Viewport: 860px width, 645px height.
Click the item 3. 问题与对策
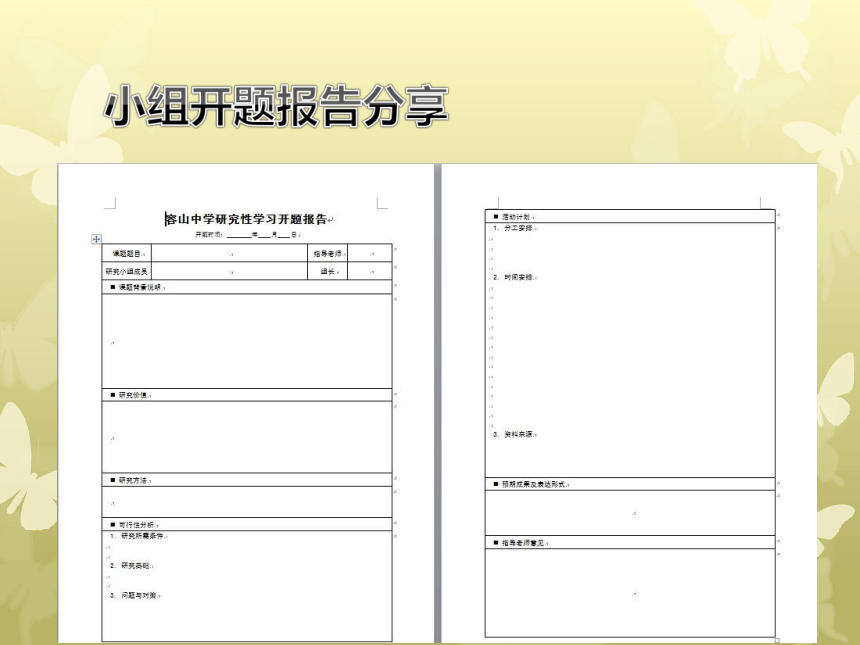134,595
